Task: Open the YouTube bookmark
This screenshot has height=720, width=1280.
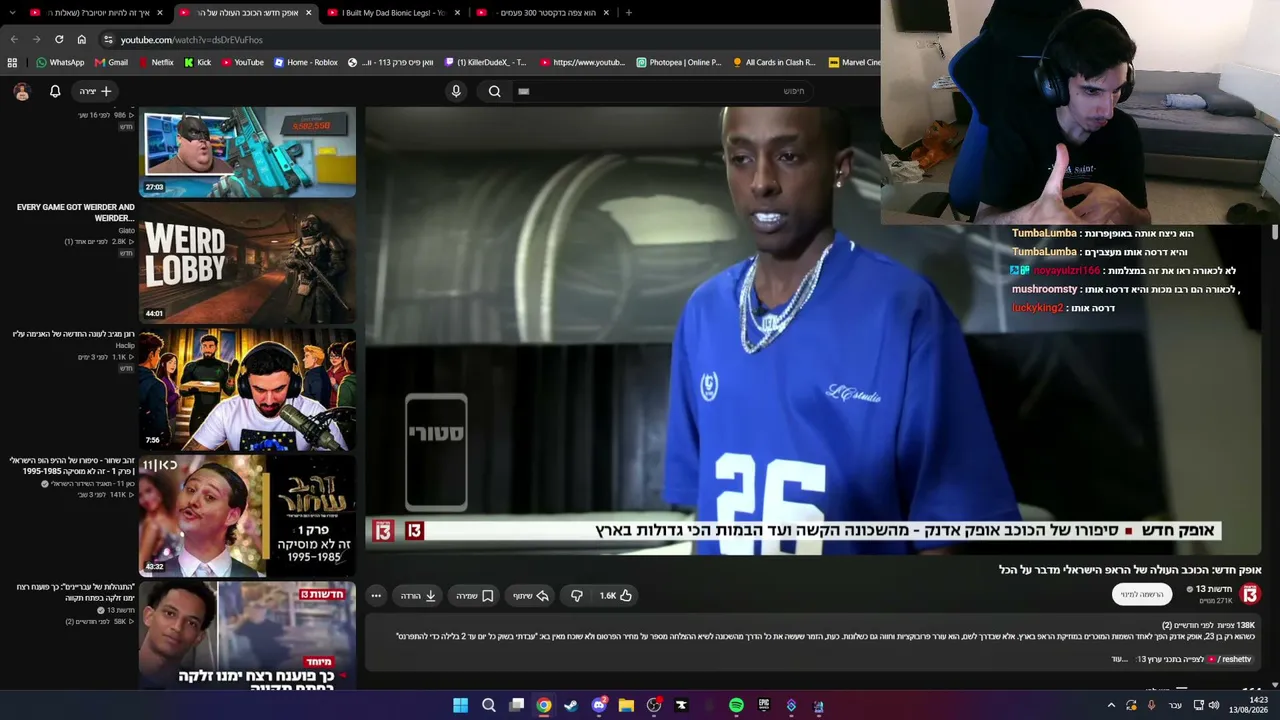Action: click(242, 62)
